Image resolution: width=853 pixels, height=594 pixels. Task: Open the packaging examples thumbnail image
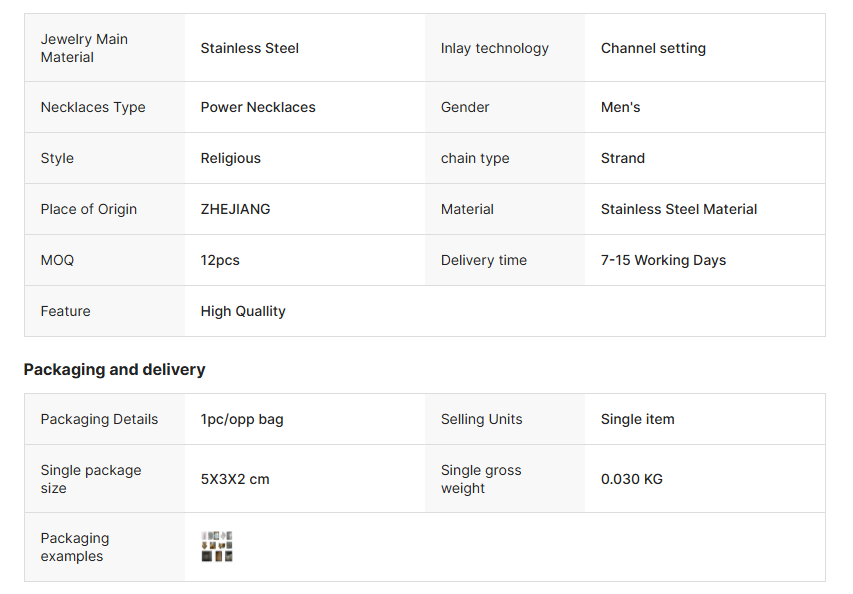[217, 547]
